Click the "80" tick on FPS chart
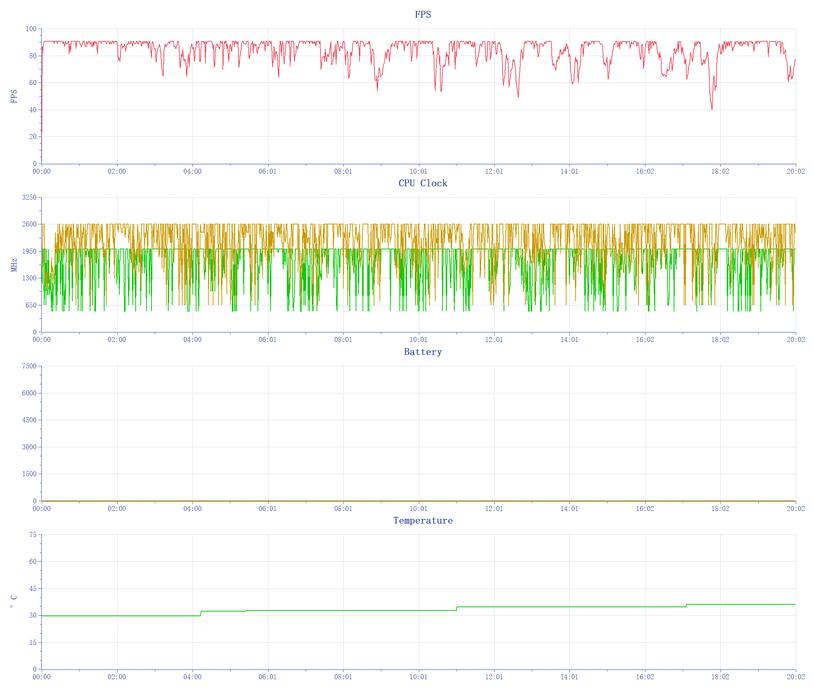 pyautogui.click(x=33, y=56)
